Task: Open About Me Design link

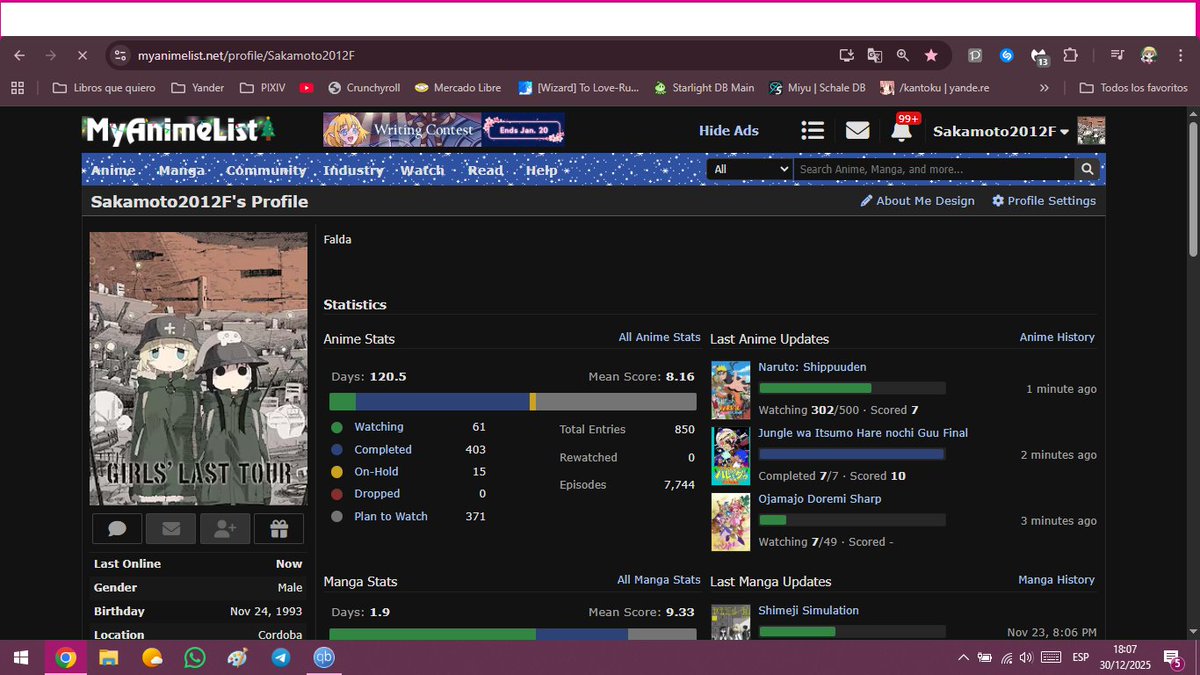Action: [x=917, y=201]
